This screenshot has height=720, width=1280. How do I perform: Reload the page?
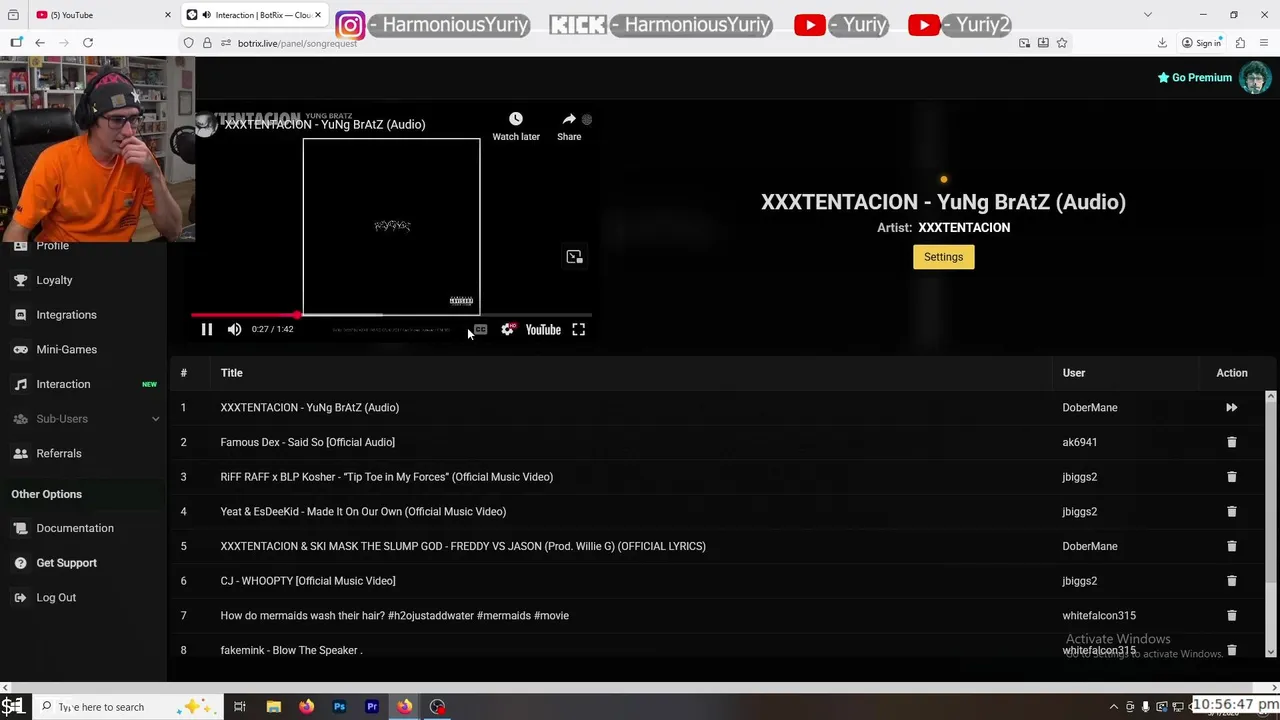click(x=88, y=43)
